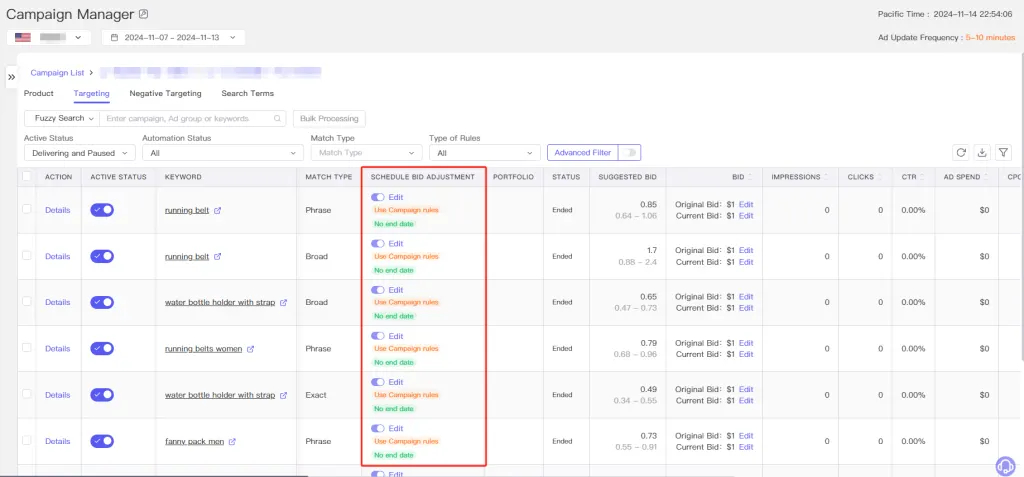Open the Type of Rules dropdown
The width and height of the screenshot is (1024, 477).
pyautogui.click(x=485, y=153)
